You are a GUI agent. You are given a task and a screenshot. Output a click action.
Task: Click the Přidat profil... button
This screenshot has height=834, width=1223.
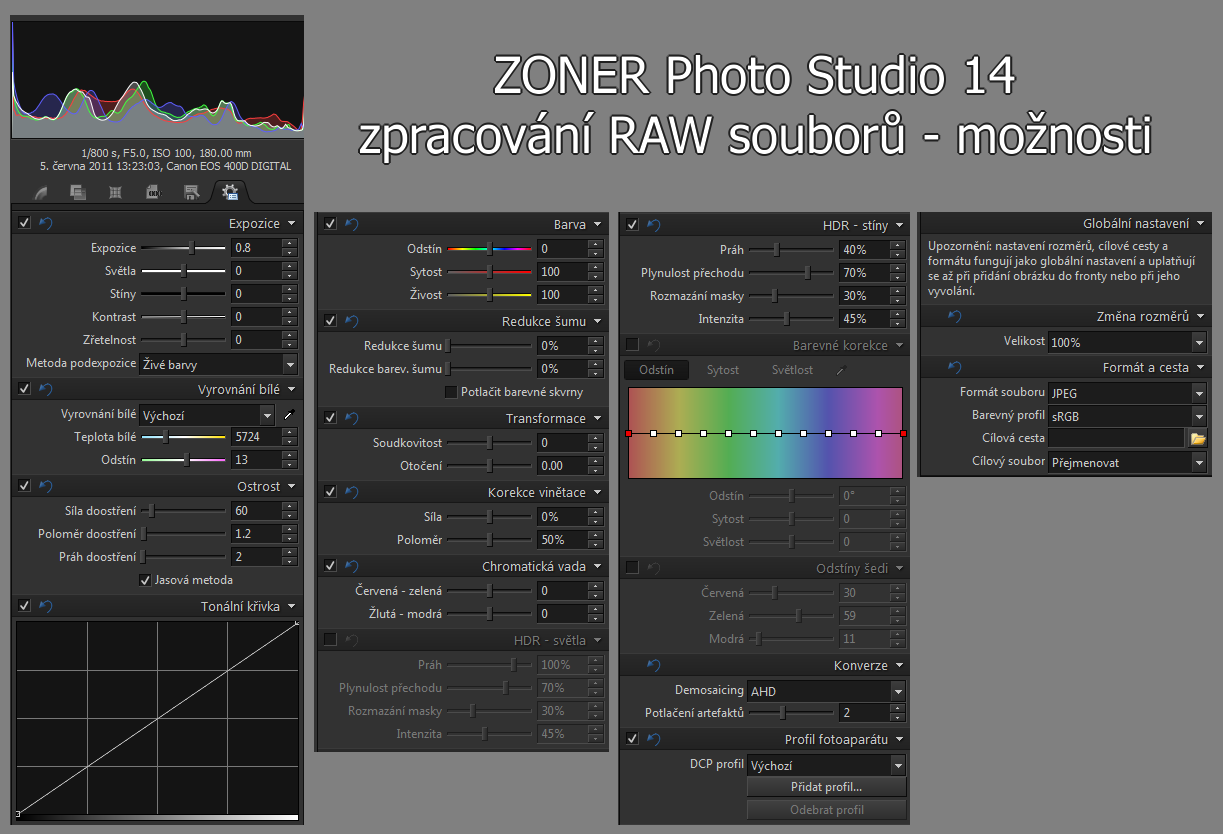[826, 787]
